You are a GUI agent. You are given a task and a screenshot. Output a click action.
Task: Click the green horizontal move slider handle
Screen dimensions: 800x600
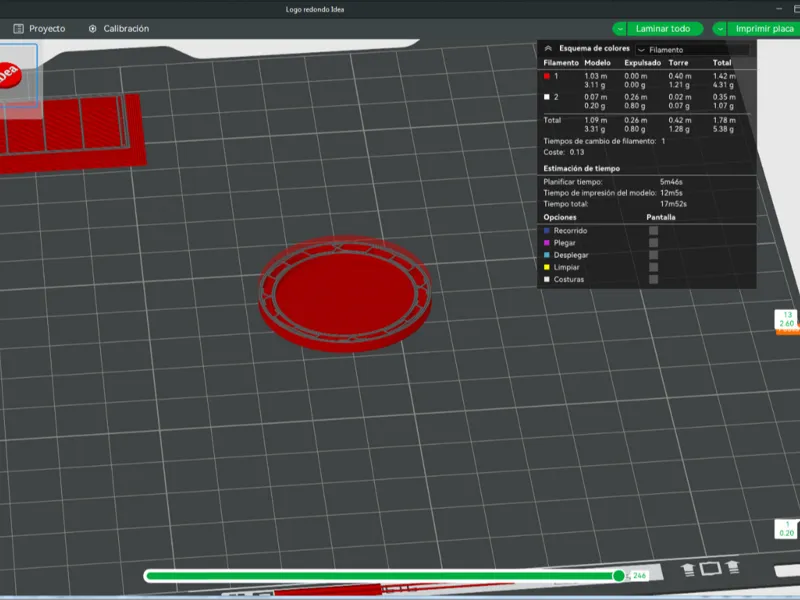coord(618,576)
